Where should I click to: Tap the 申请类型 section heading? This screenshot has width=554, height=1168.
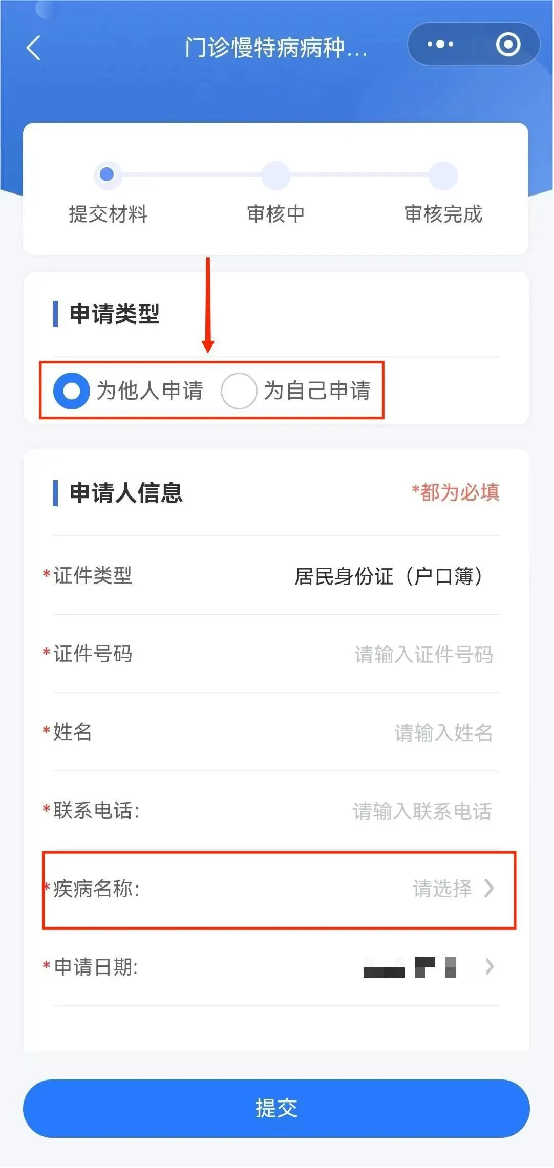pos(115,314)
